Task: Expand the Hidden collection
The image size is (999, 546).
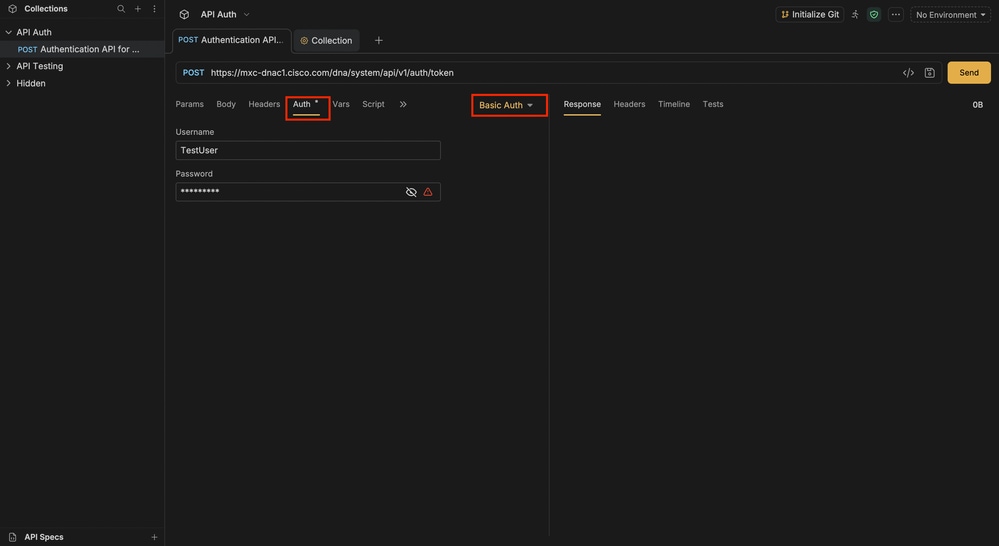Action: click(x=8, y=83)
